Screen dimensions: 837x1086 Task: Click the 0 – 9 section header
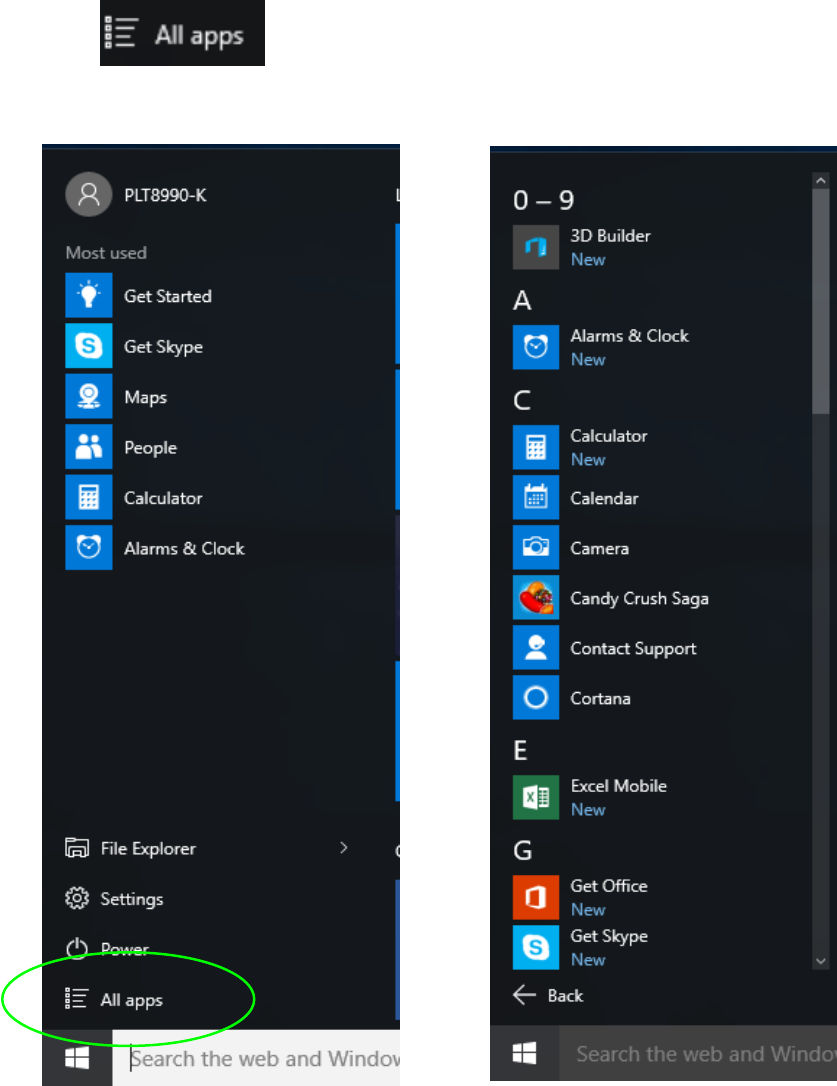pos(544,200)
